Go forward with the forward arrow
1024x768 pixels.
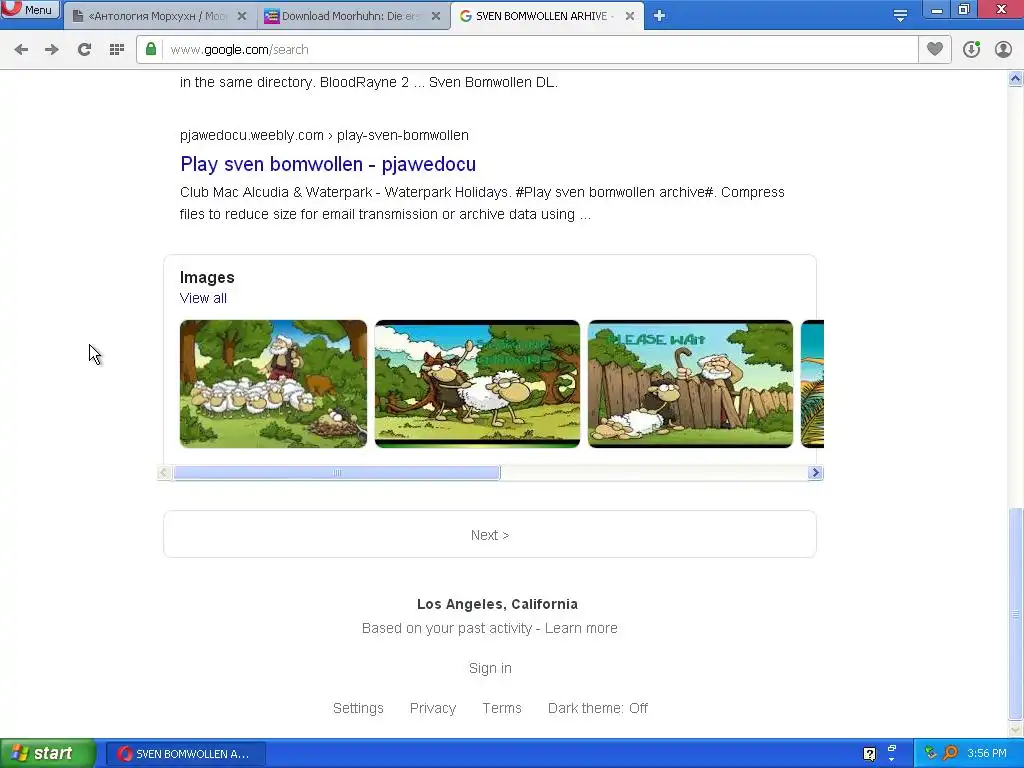click(x=52, y=50)
